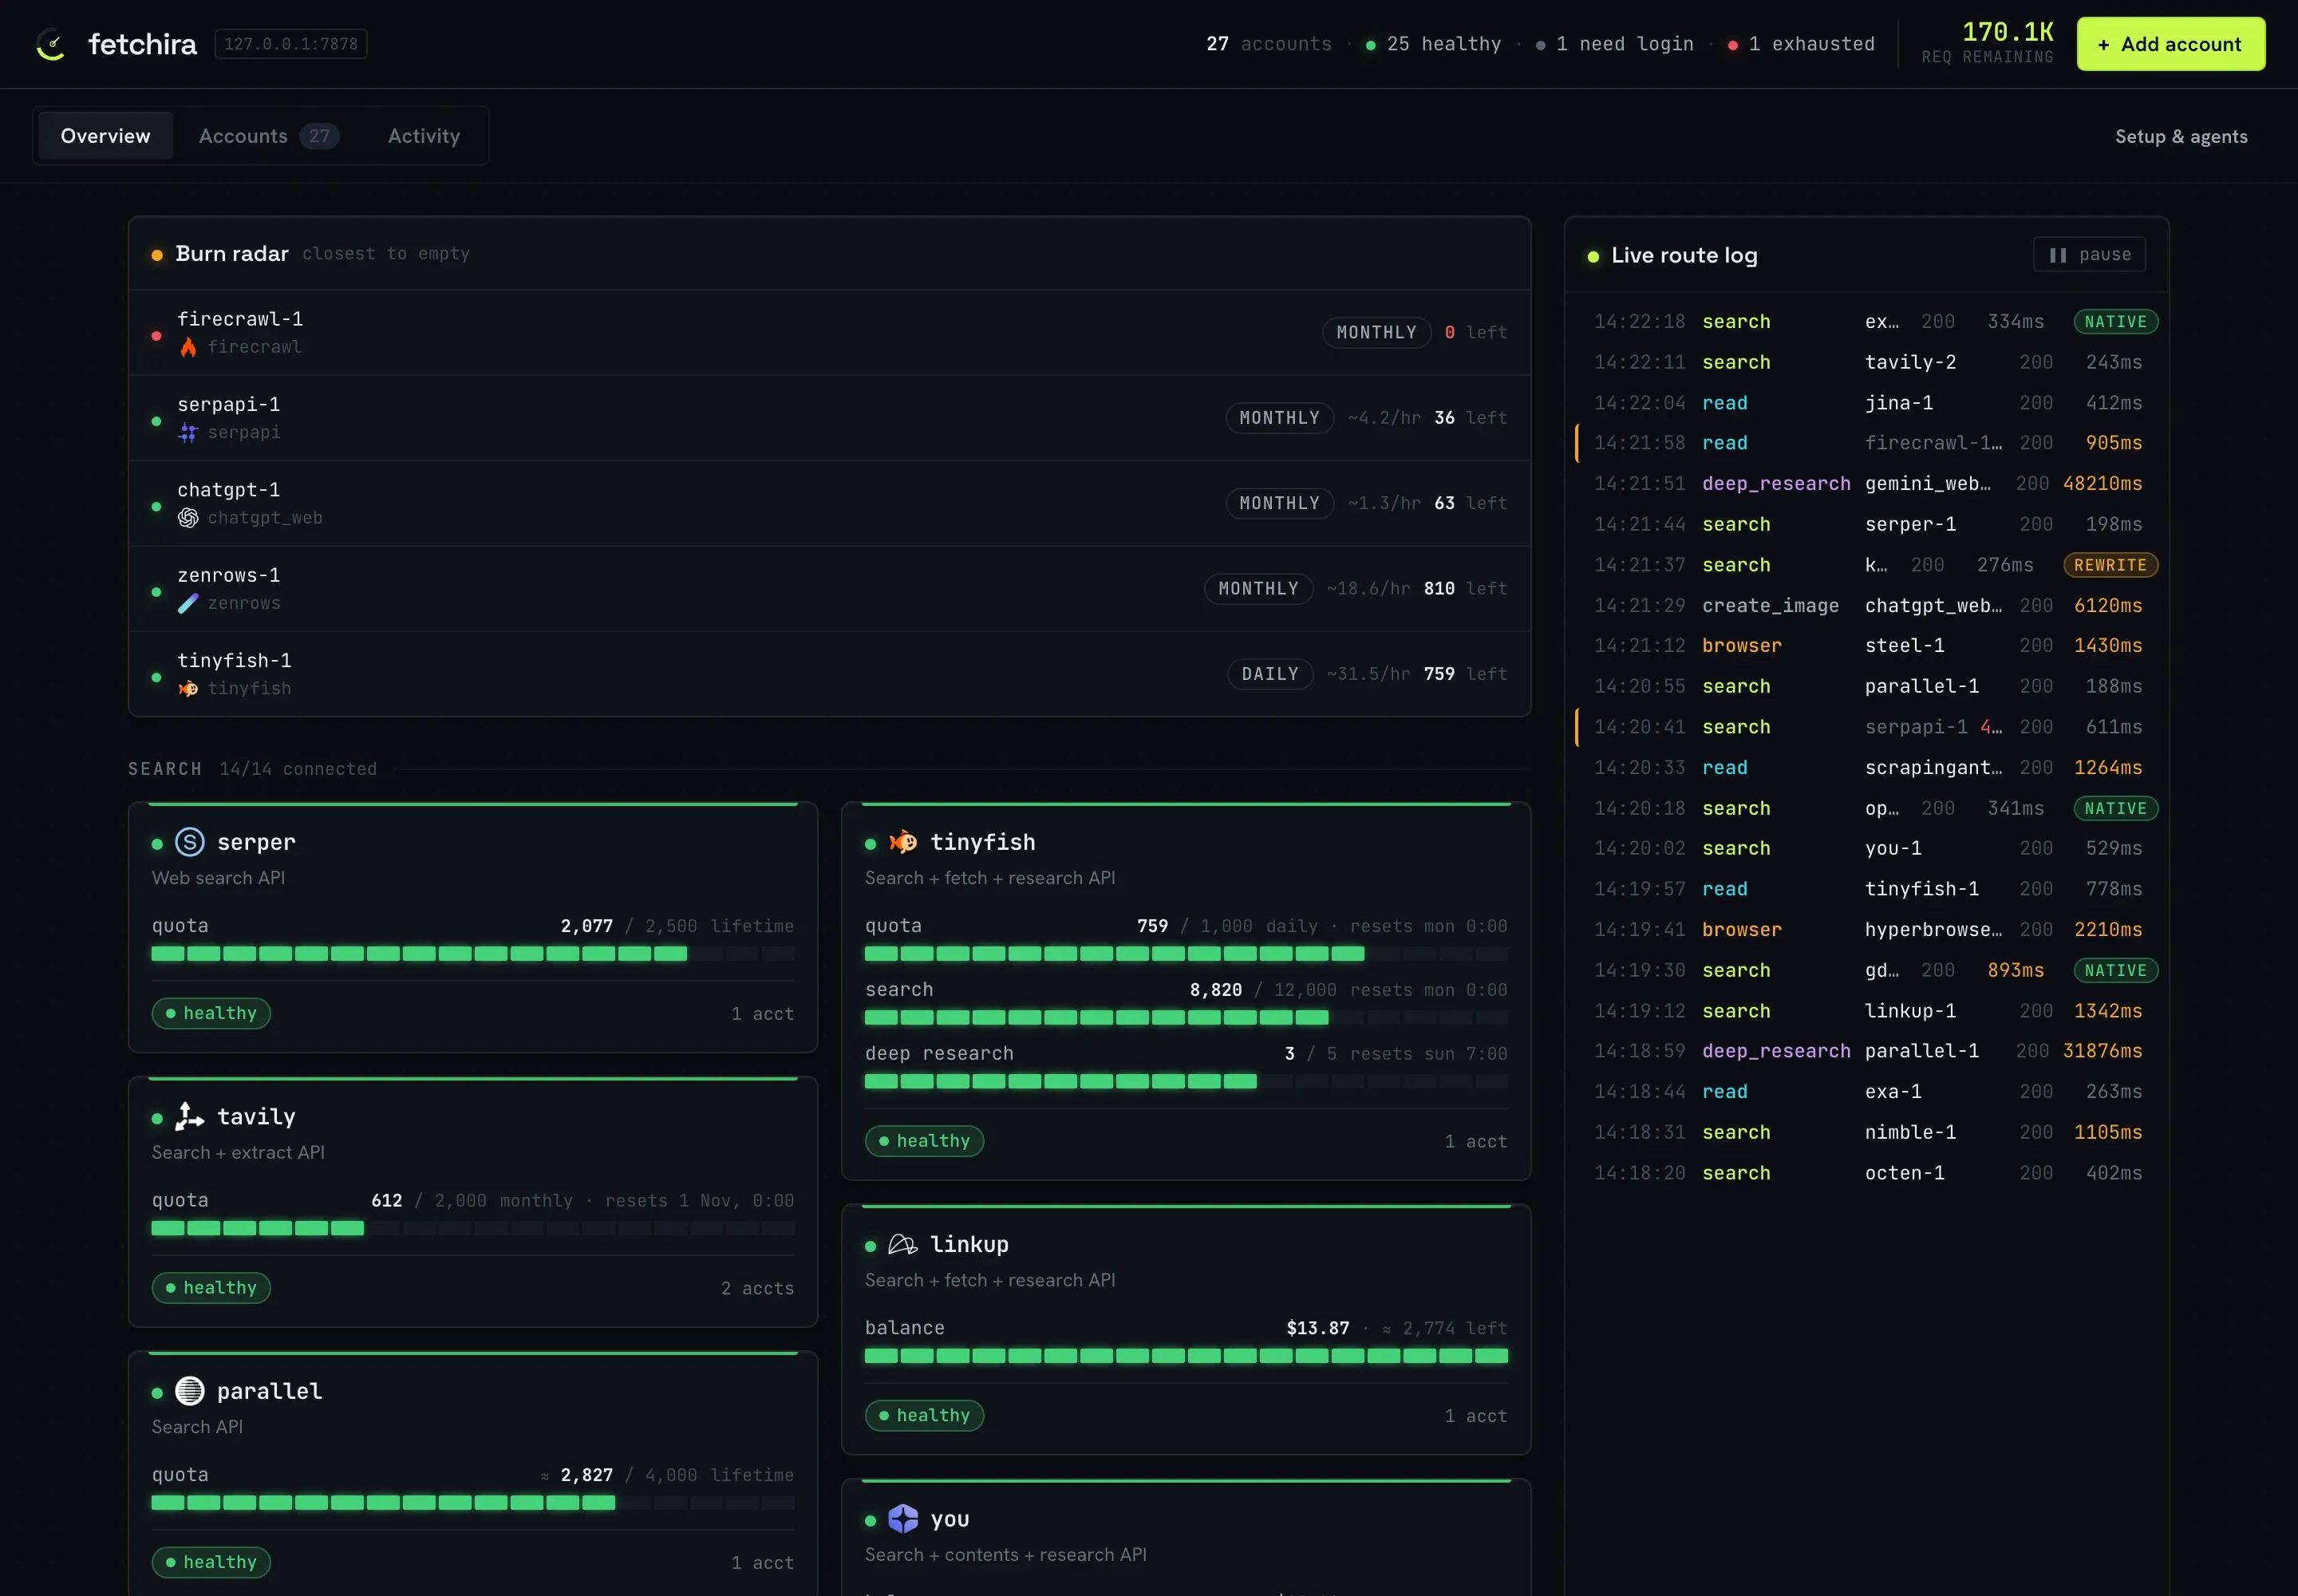Open the Accounts tab
This screenshot has height=1596, width=2298.
point(268,136)
